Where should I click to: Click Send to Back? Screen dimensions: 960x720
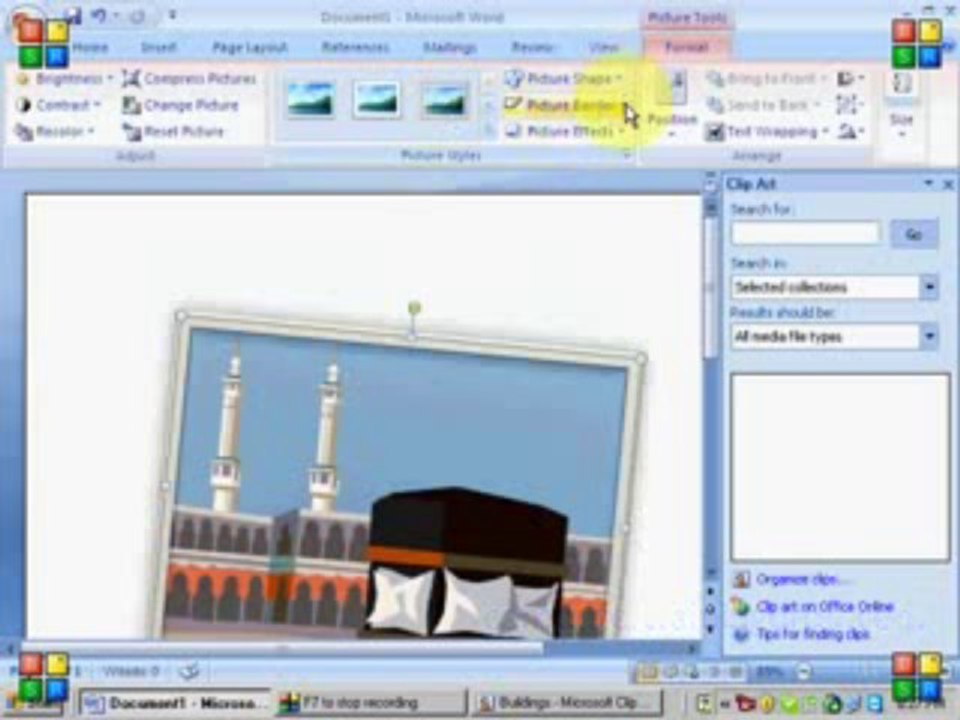click(x=763, y=105)
